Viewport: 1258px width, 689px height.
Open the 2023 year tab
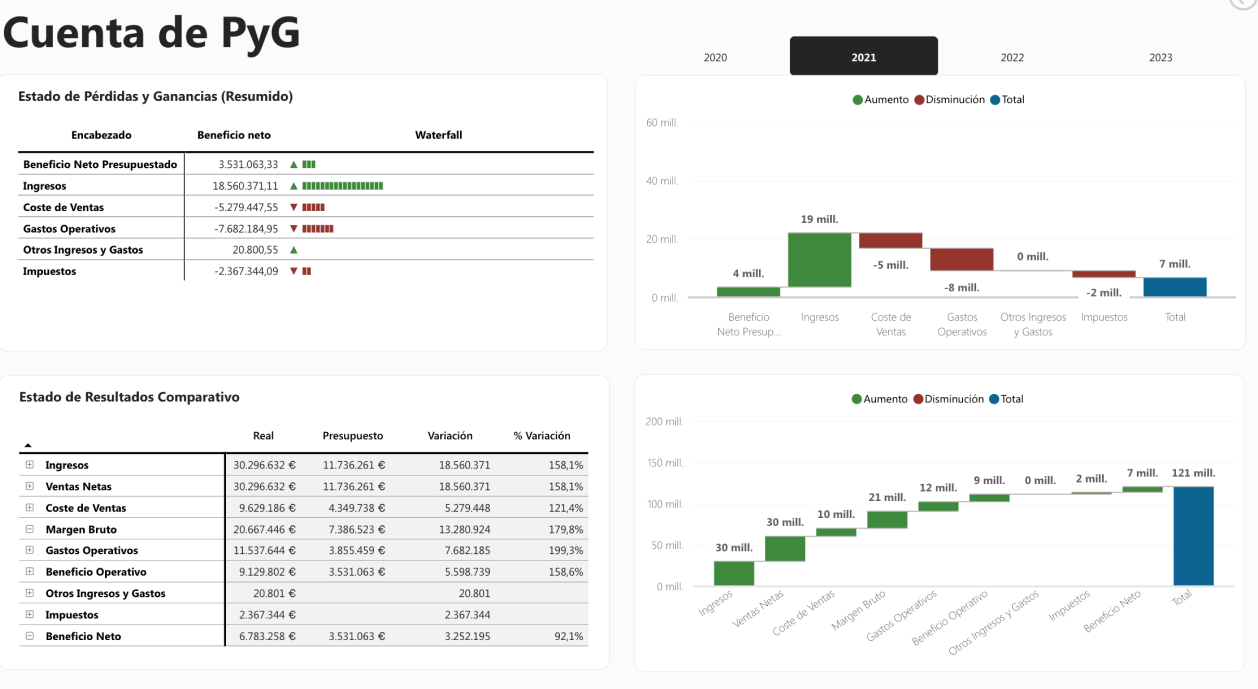pos(1160,57)
